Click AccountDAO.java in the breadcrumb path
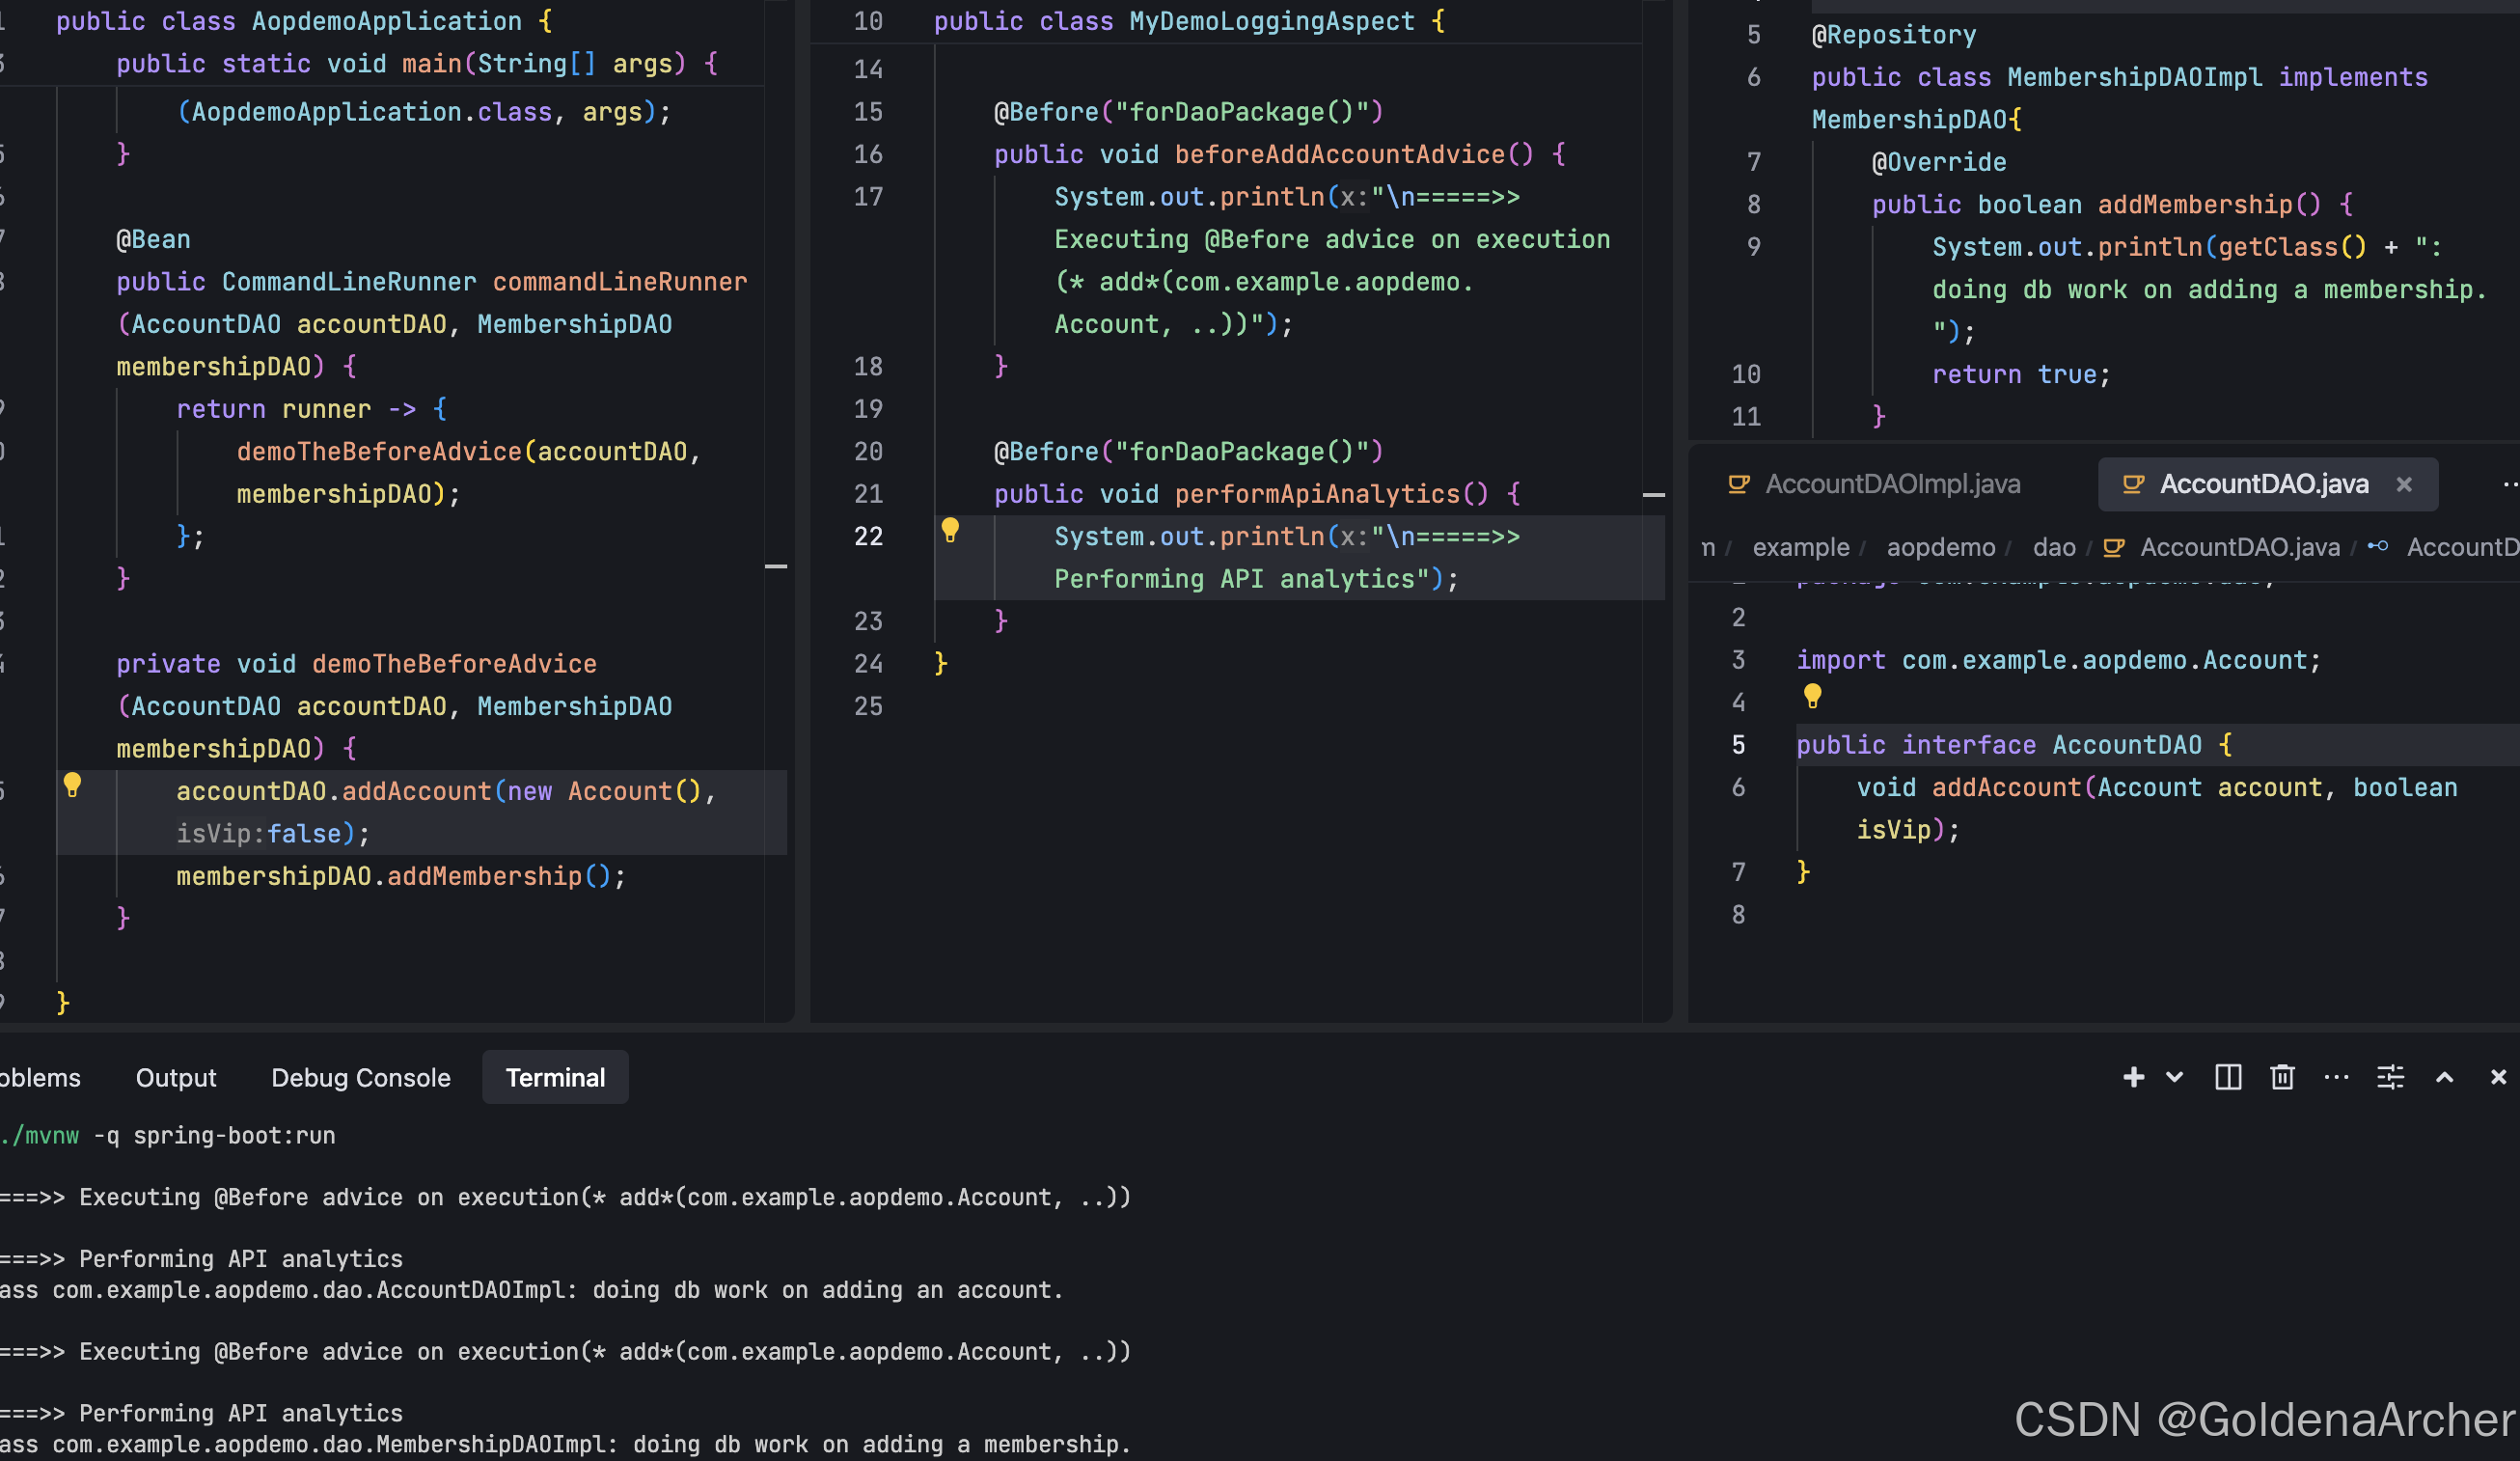The width and height of the screenshot is (2520, 1461). point(2239,547)
